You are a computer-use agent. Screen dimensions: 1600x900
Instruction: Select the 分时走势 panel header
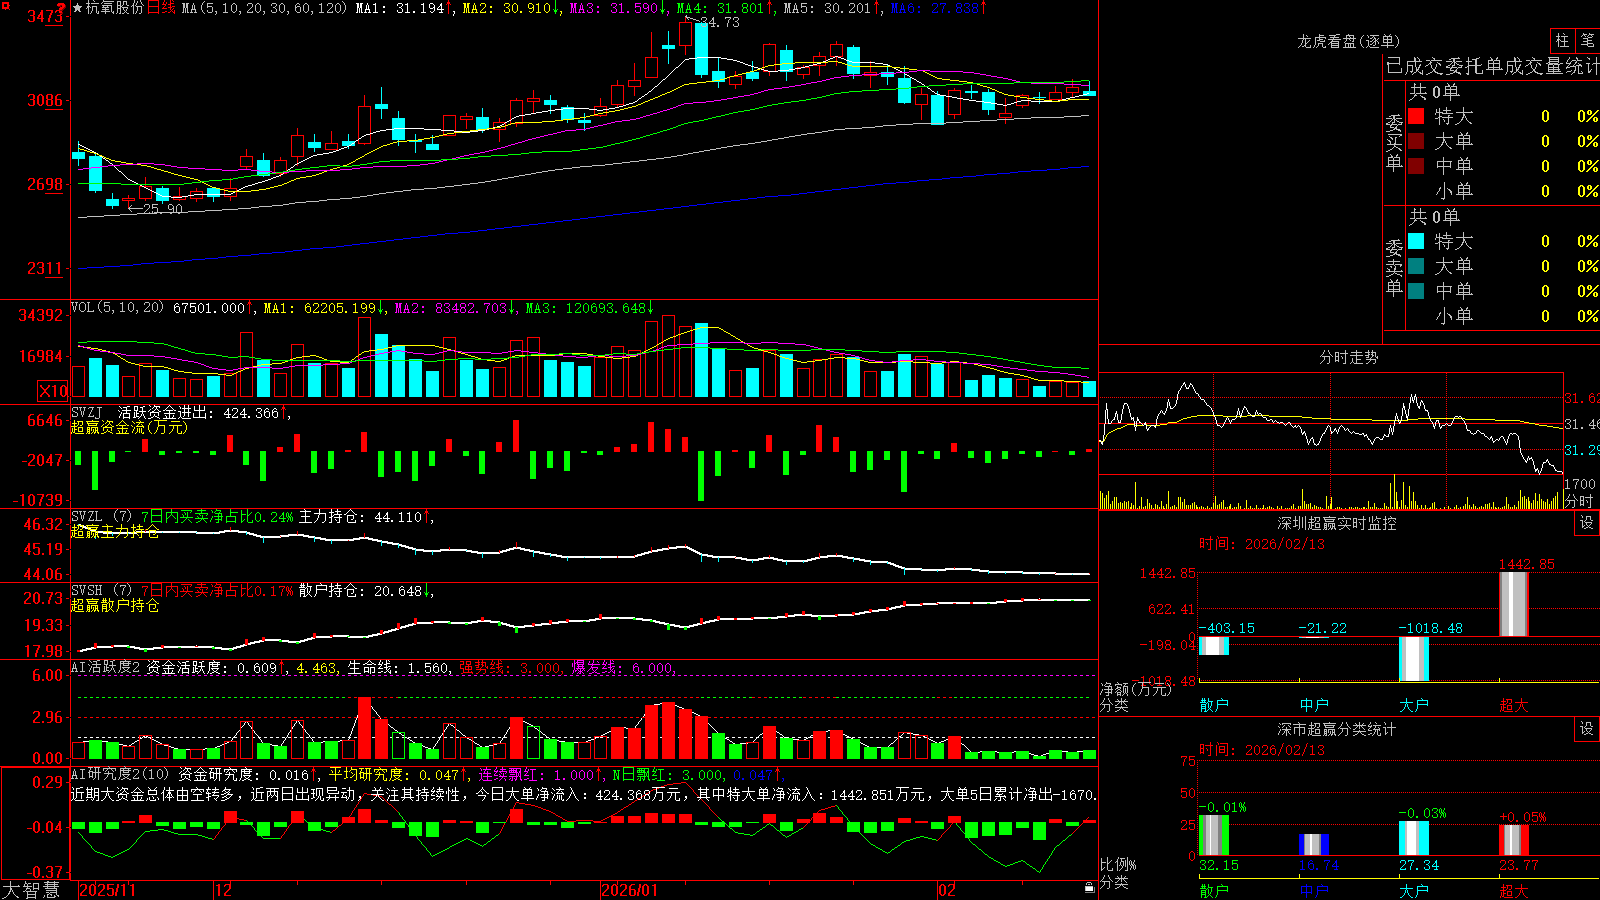1348,357
